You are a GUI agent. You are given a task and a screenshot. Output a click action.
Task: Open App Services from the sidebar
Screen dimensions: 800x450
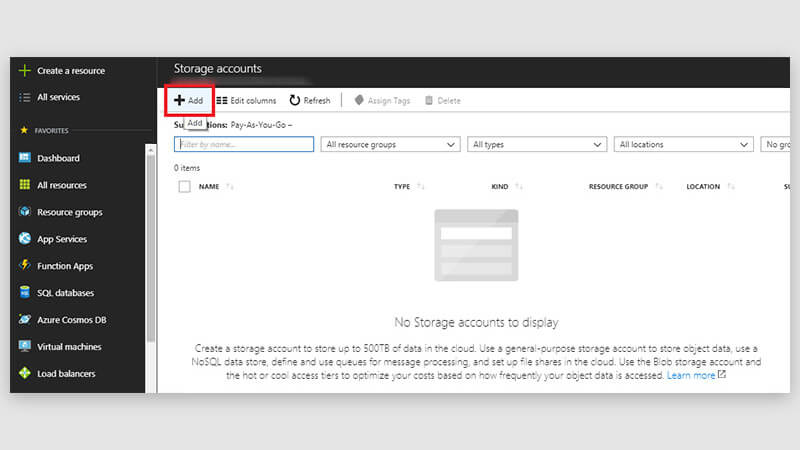tap(62, 239)
